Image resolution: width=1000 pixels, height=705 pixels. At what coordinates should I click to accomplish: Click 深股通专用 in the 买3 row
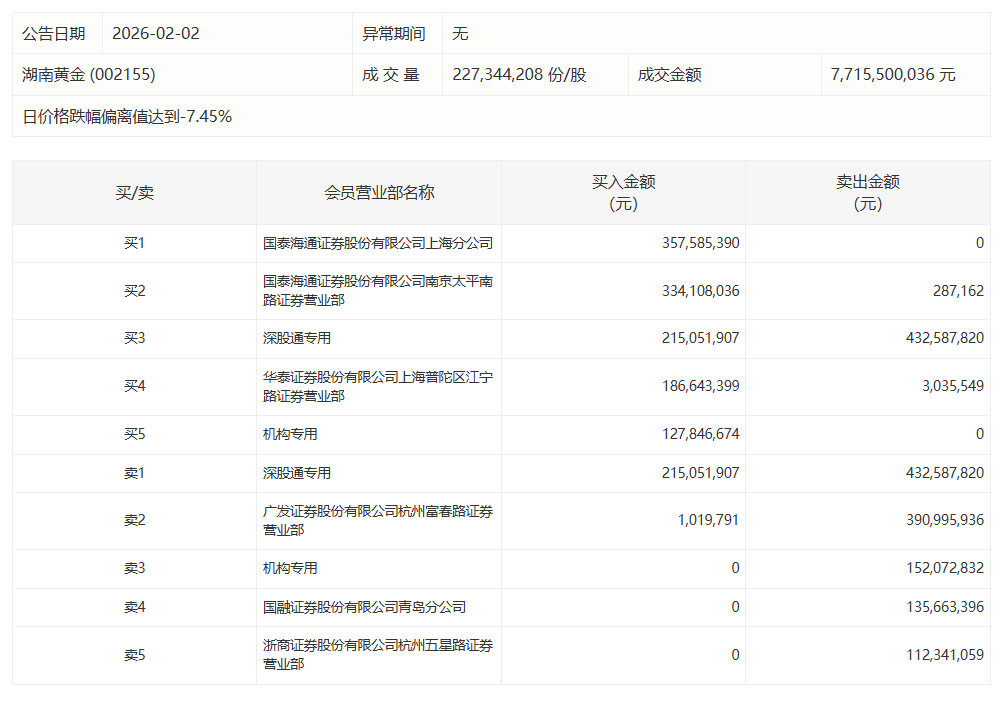[x=297, y=339]
